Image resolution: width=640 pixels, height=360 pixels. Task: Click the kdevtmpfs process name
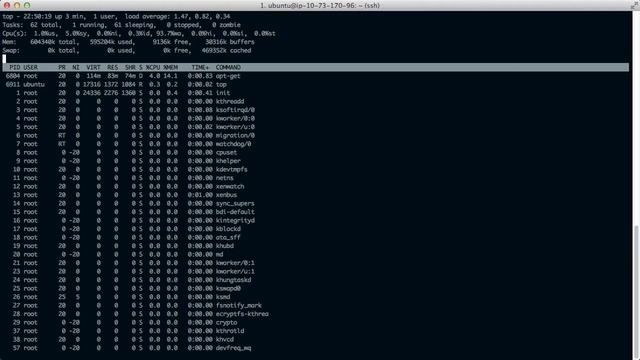[x=231, y=169]
